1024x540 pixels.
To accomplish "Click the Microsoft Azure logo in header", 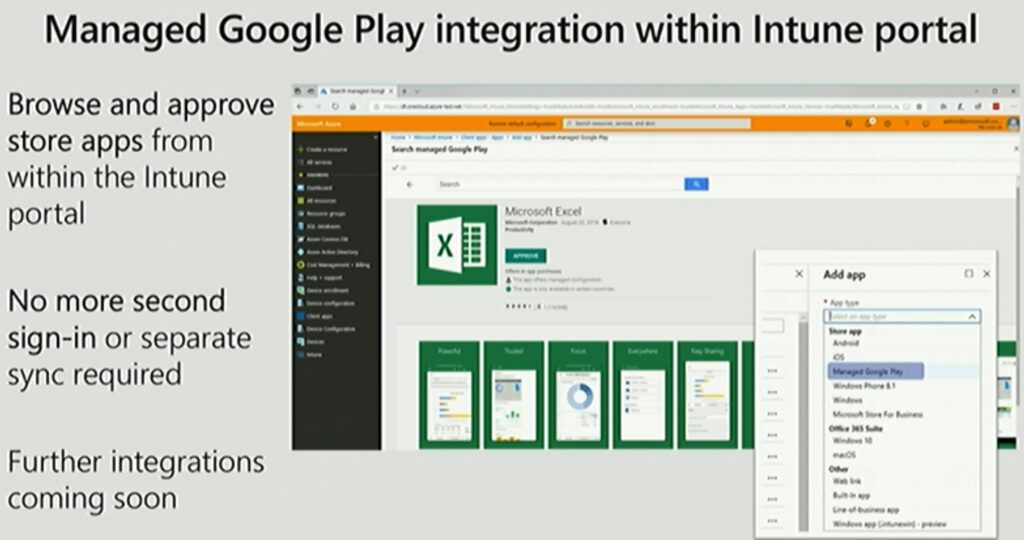I will tap(318, 124).
